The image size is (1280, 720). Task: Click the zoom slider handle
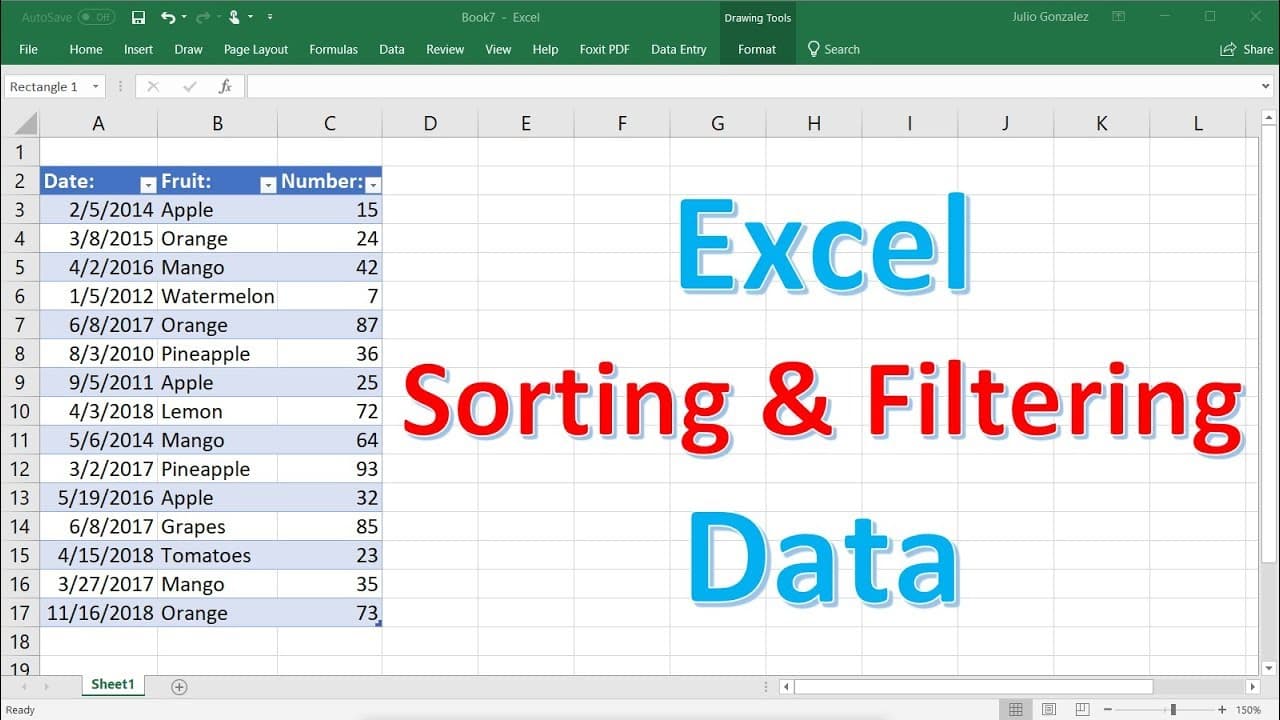coord(1173,710)
